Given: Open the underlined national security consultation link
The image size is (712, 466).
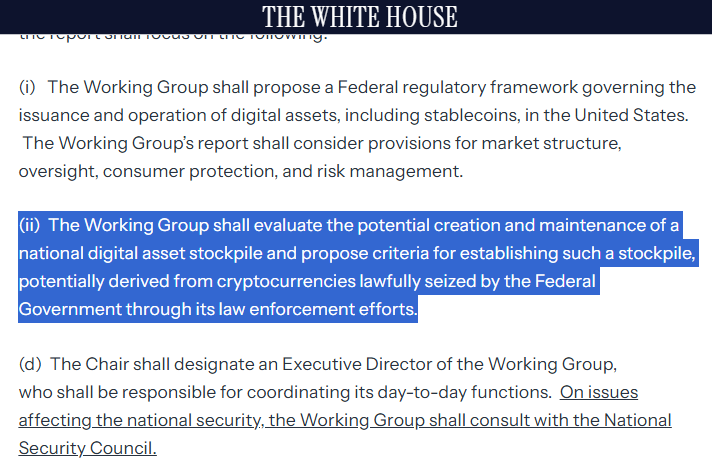Looking at the screenshot, I should (x=344, y=420).
